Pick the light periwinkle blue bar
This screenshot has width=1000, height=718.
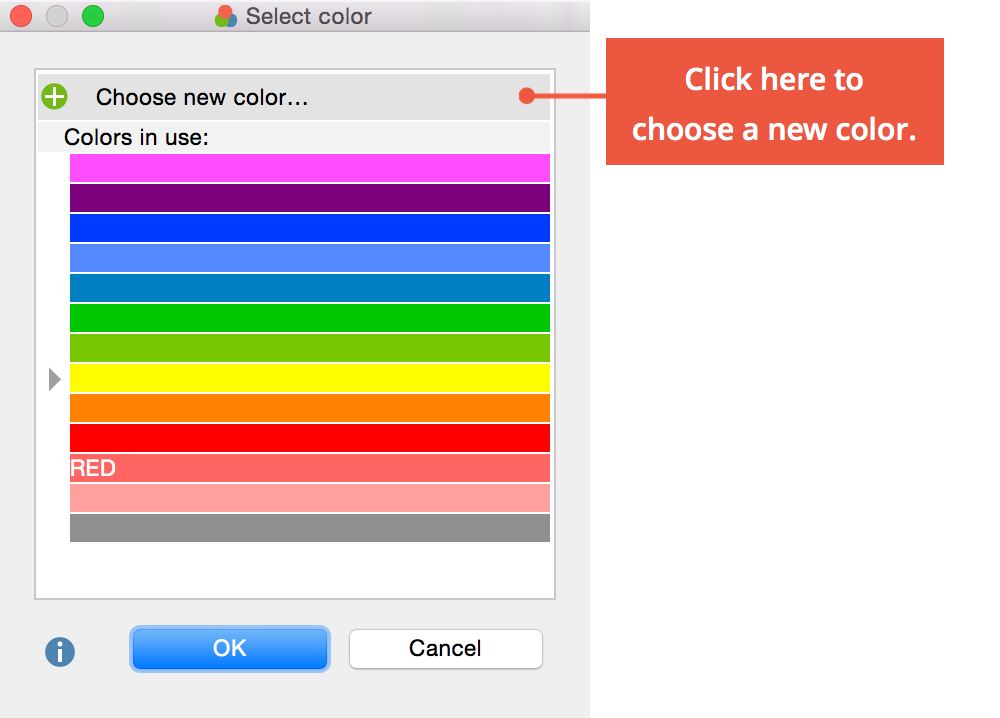[x=309, y=258]
